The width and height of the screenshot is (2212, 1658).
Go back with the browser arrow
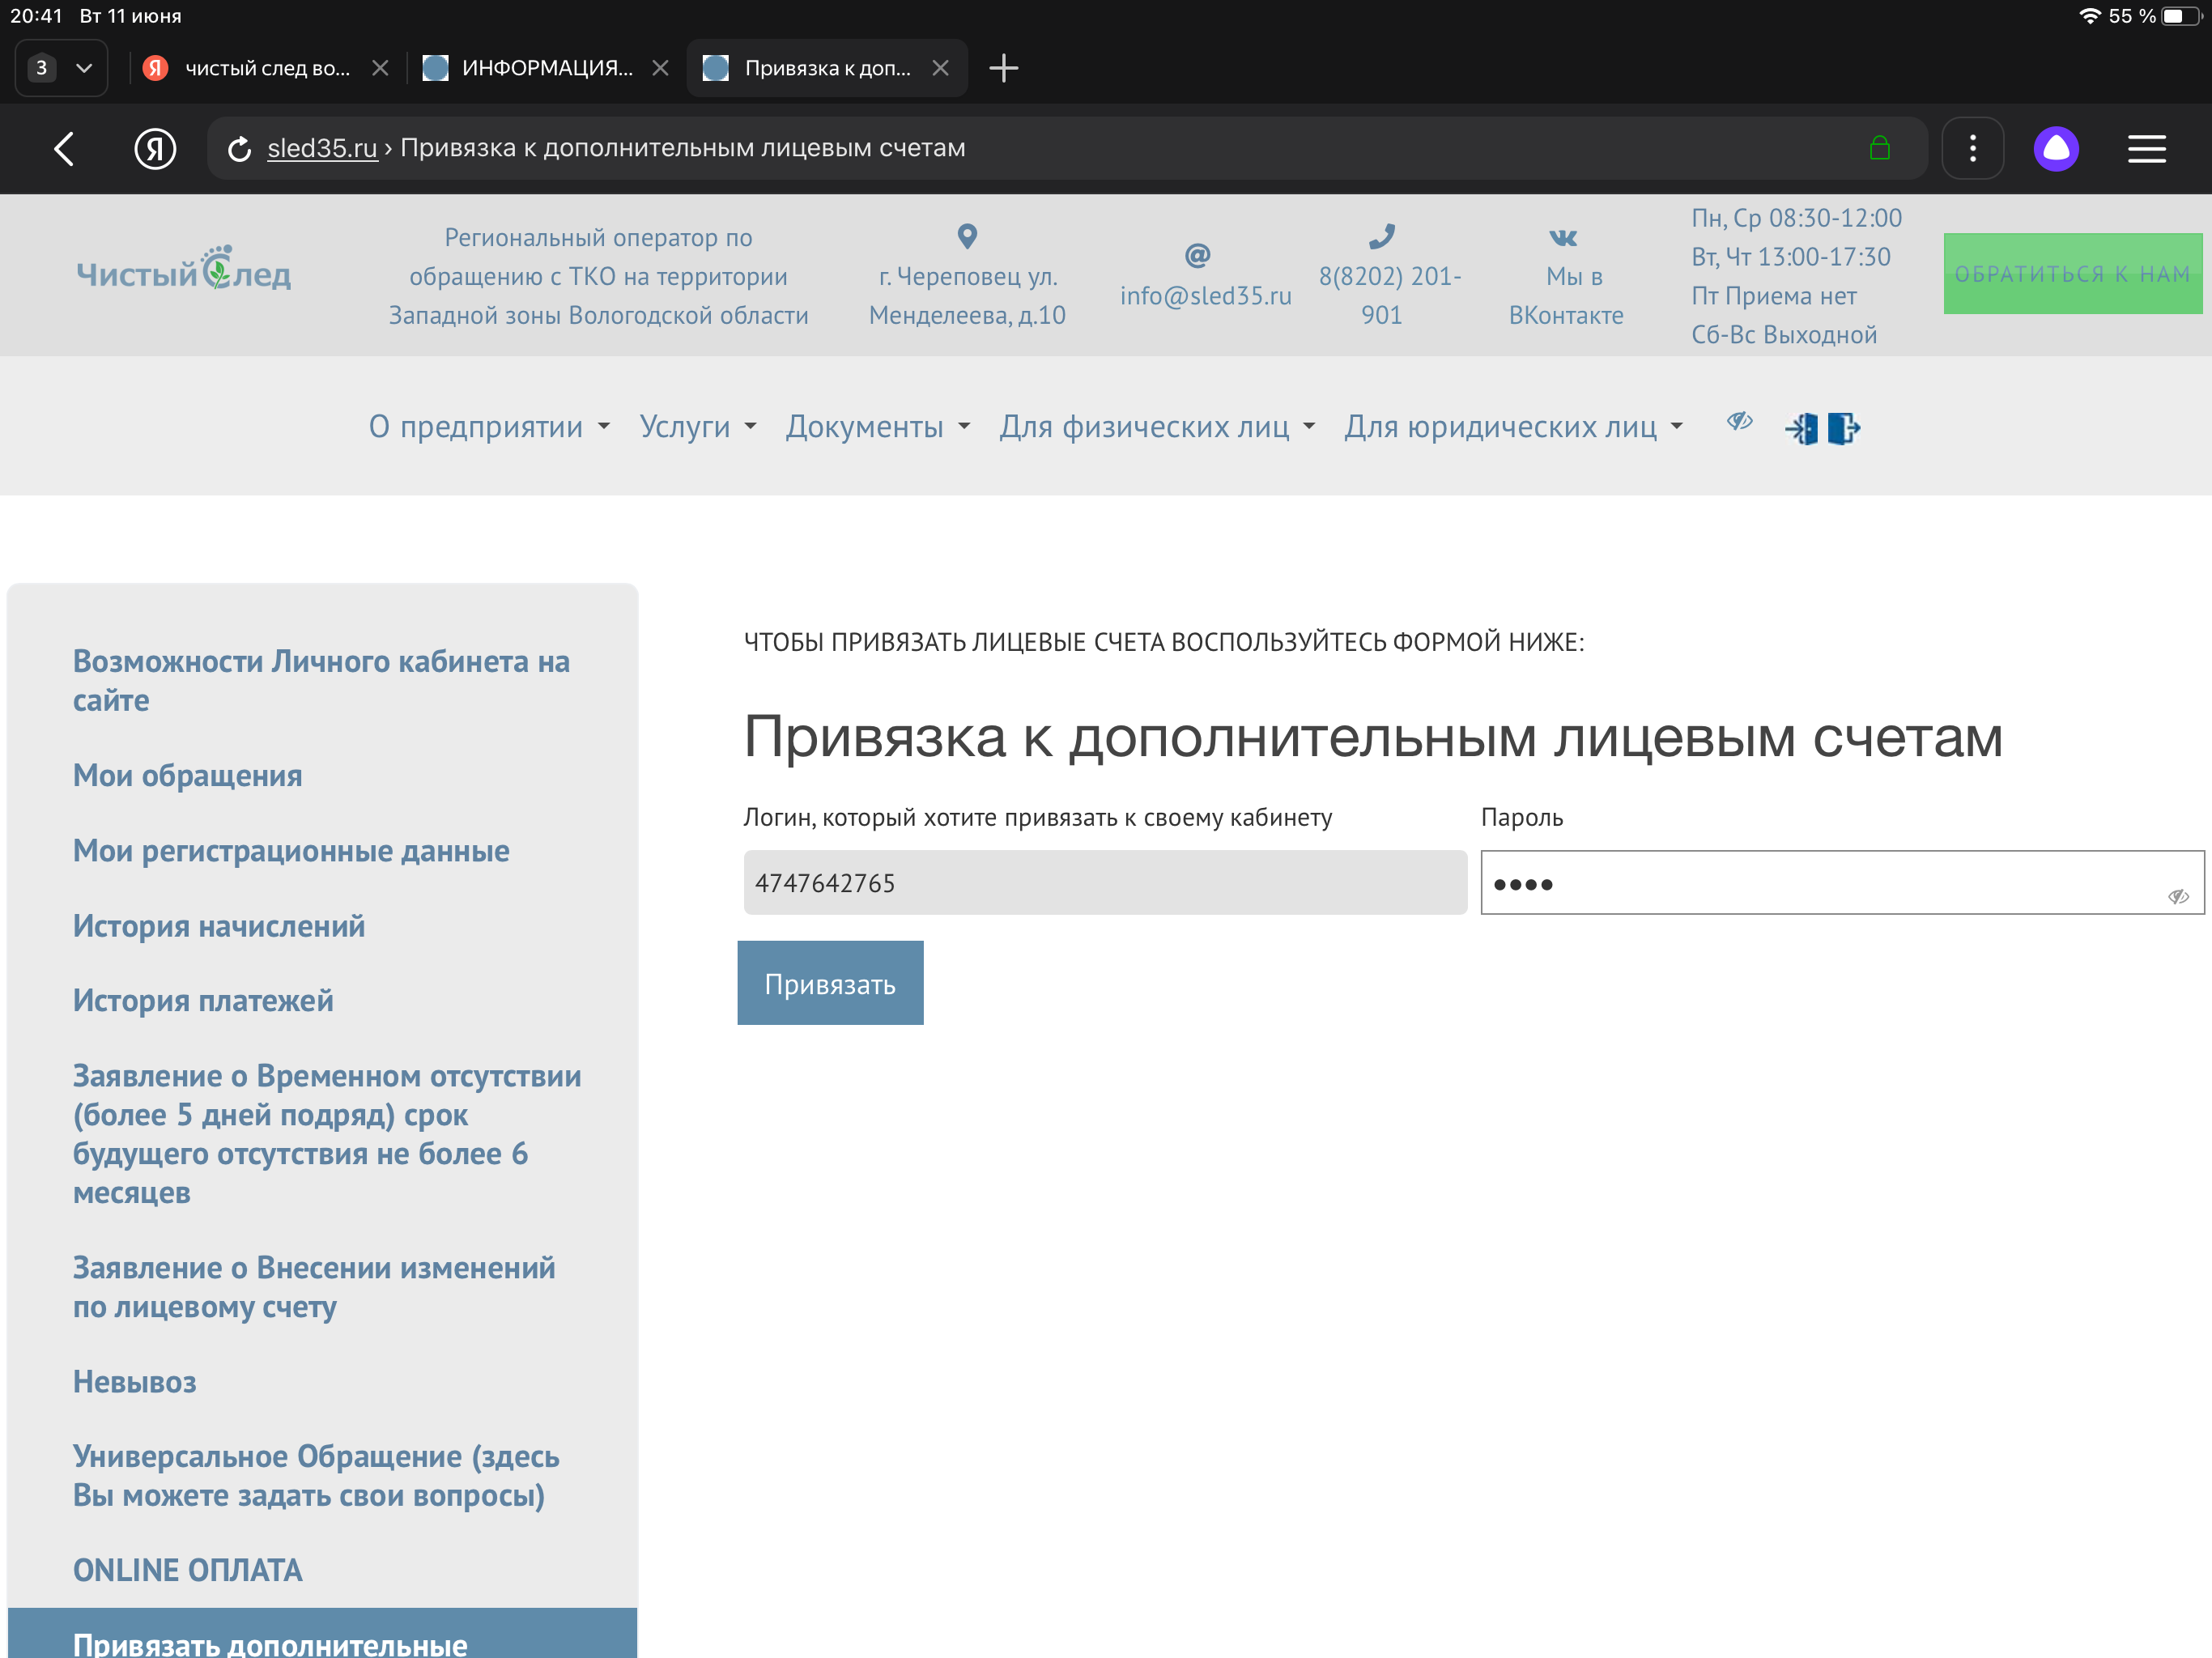[64, 149]
